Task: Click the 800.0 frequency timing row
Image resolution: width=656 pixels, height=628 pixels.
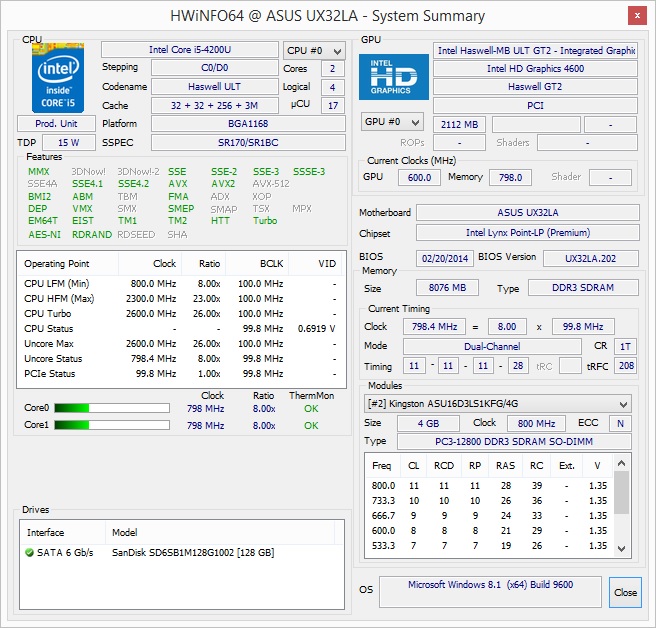Action: coord(489,486)
